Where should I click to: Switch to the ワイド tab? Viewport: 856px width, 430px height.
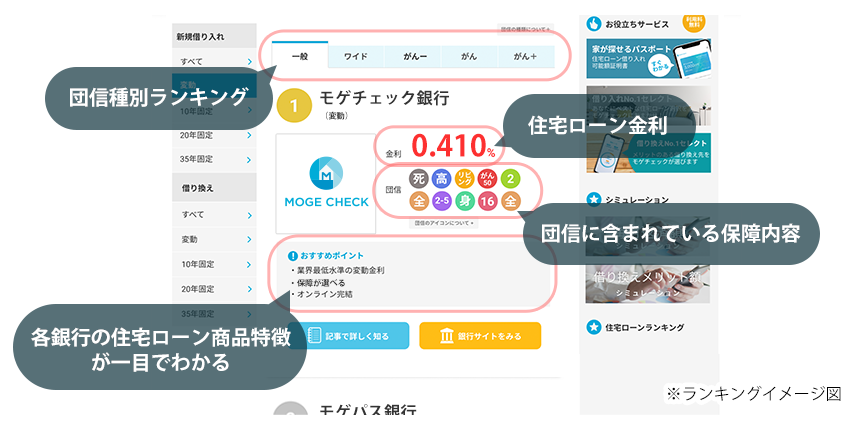coord(356,57)
